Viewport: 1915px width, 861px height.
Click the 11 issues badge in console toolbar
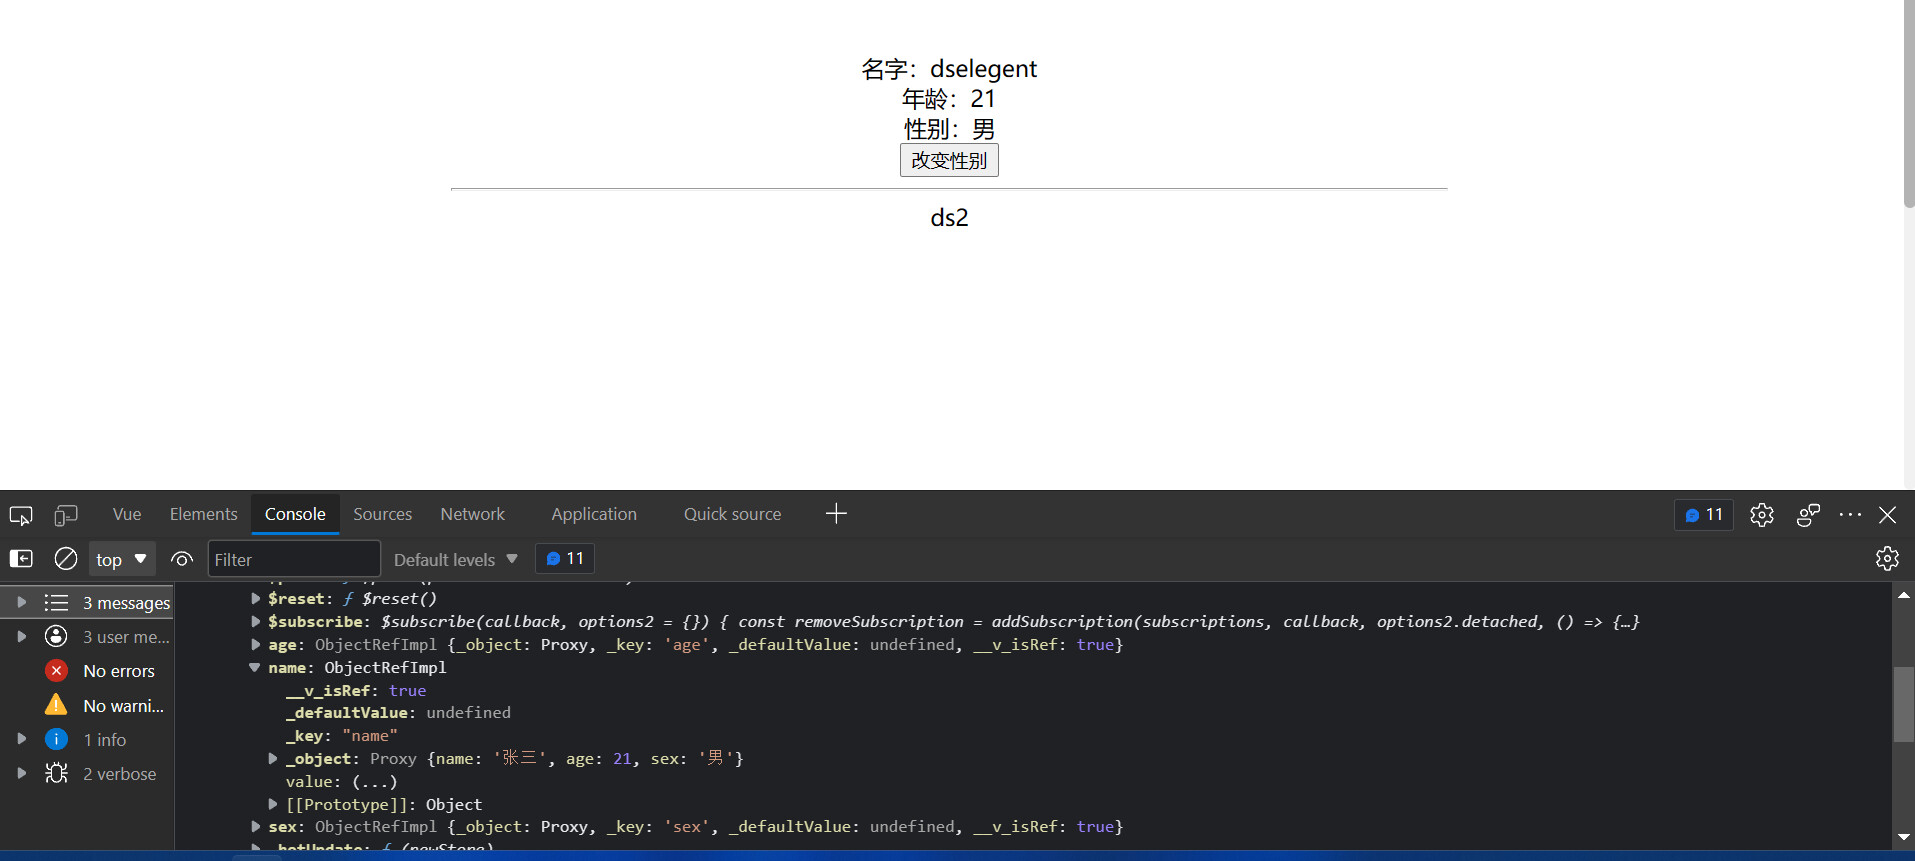click(x=565, y=558)
